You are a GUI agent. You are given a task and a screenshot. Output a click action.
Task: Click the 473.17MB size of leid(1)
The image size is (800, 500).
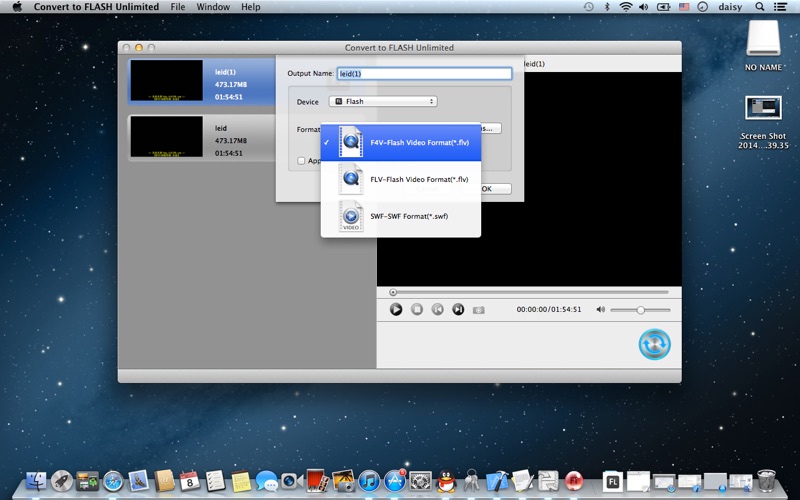[x=231, y=84]
